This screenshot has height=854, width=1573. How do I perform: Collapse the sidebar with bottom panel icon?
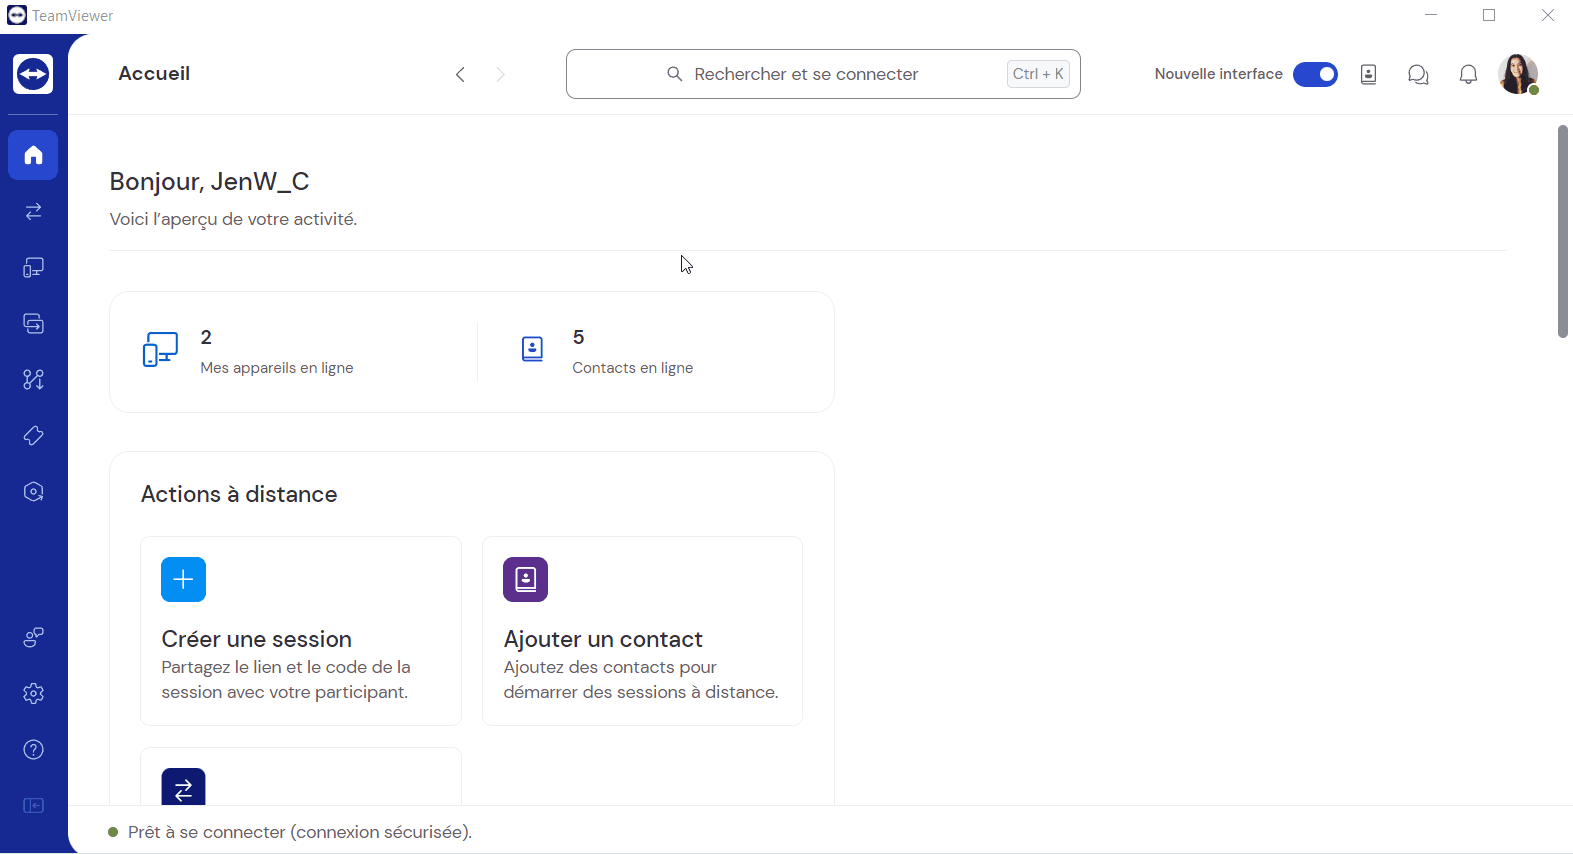click(x=33, y=805)
